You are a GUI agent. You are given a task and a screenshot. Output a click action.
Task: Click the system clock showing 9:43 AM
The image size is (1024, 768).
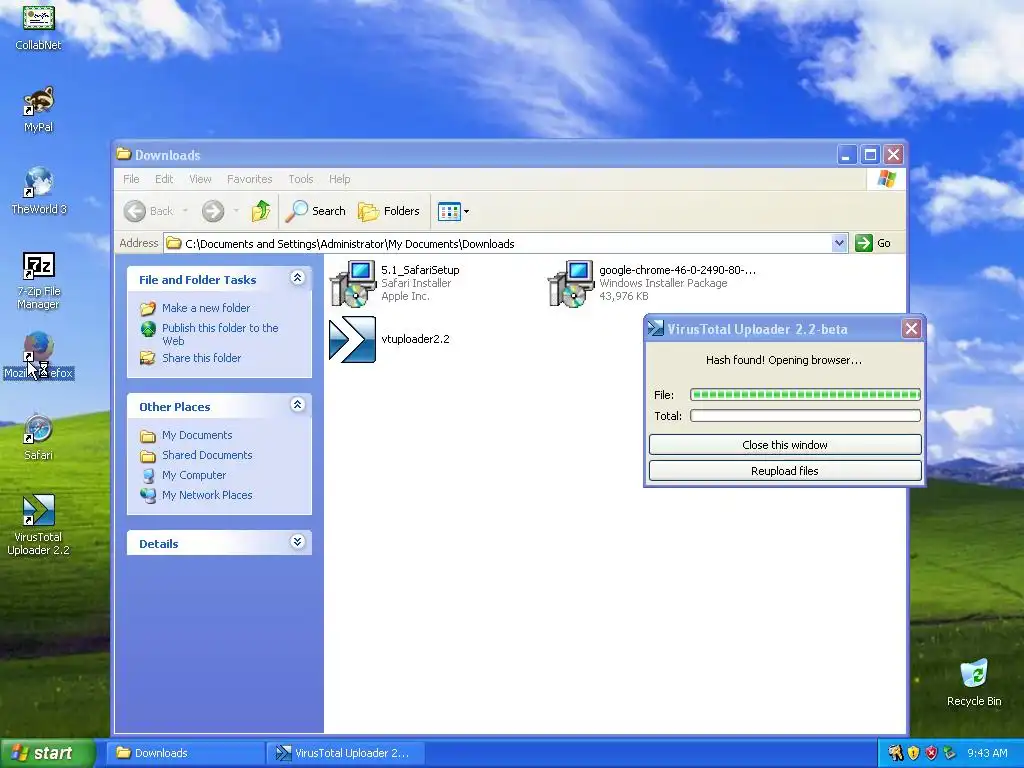click(987, 753)
